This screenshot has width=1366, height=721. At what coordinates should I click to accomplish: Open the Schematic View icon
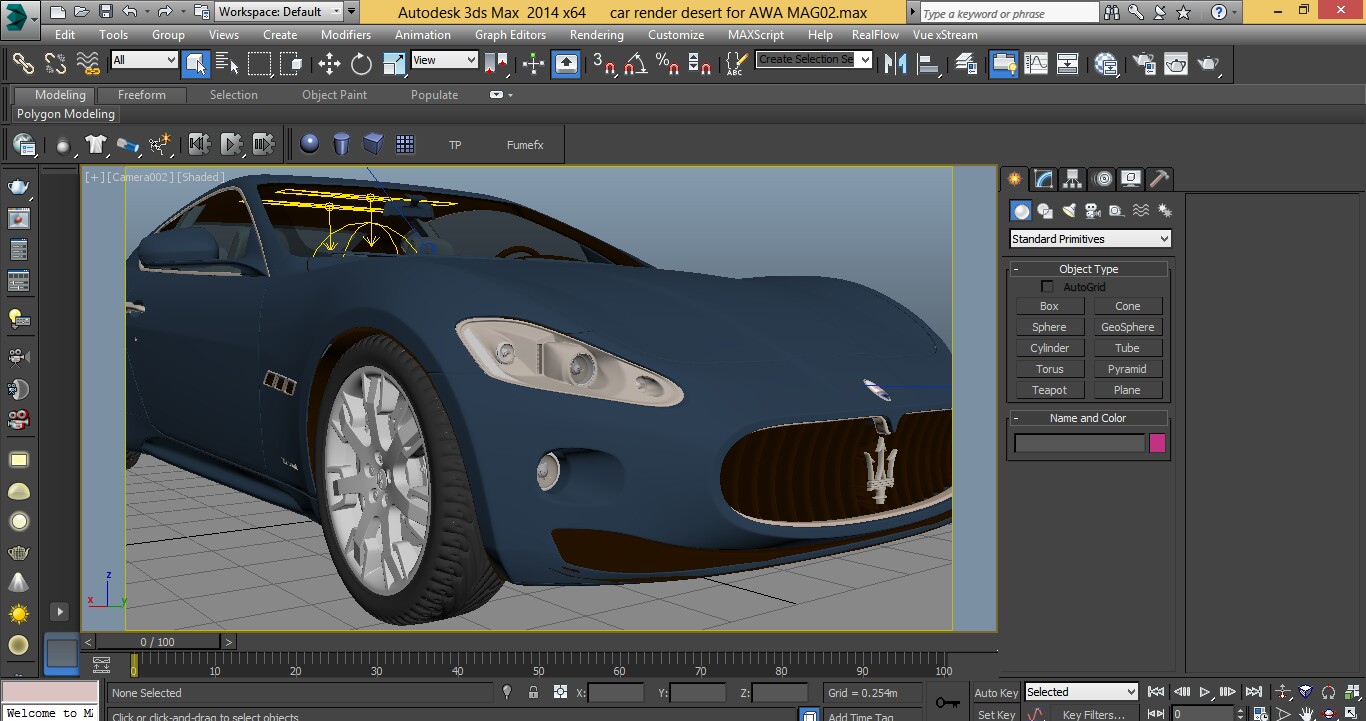[x=1068, y=63]
